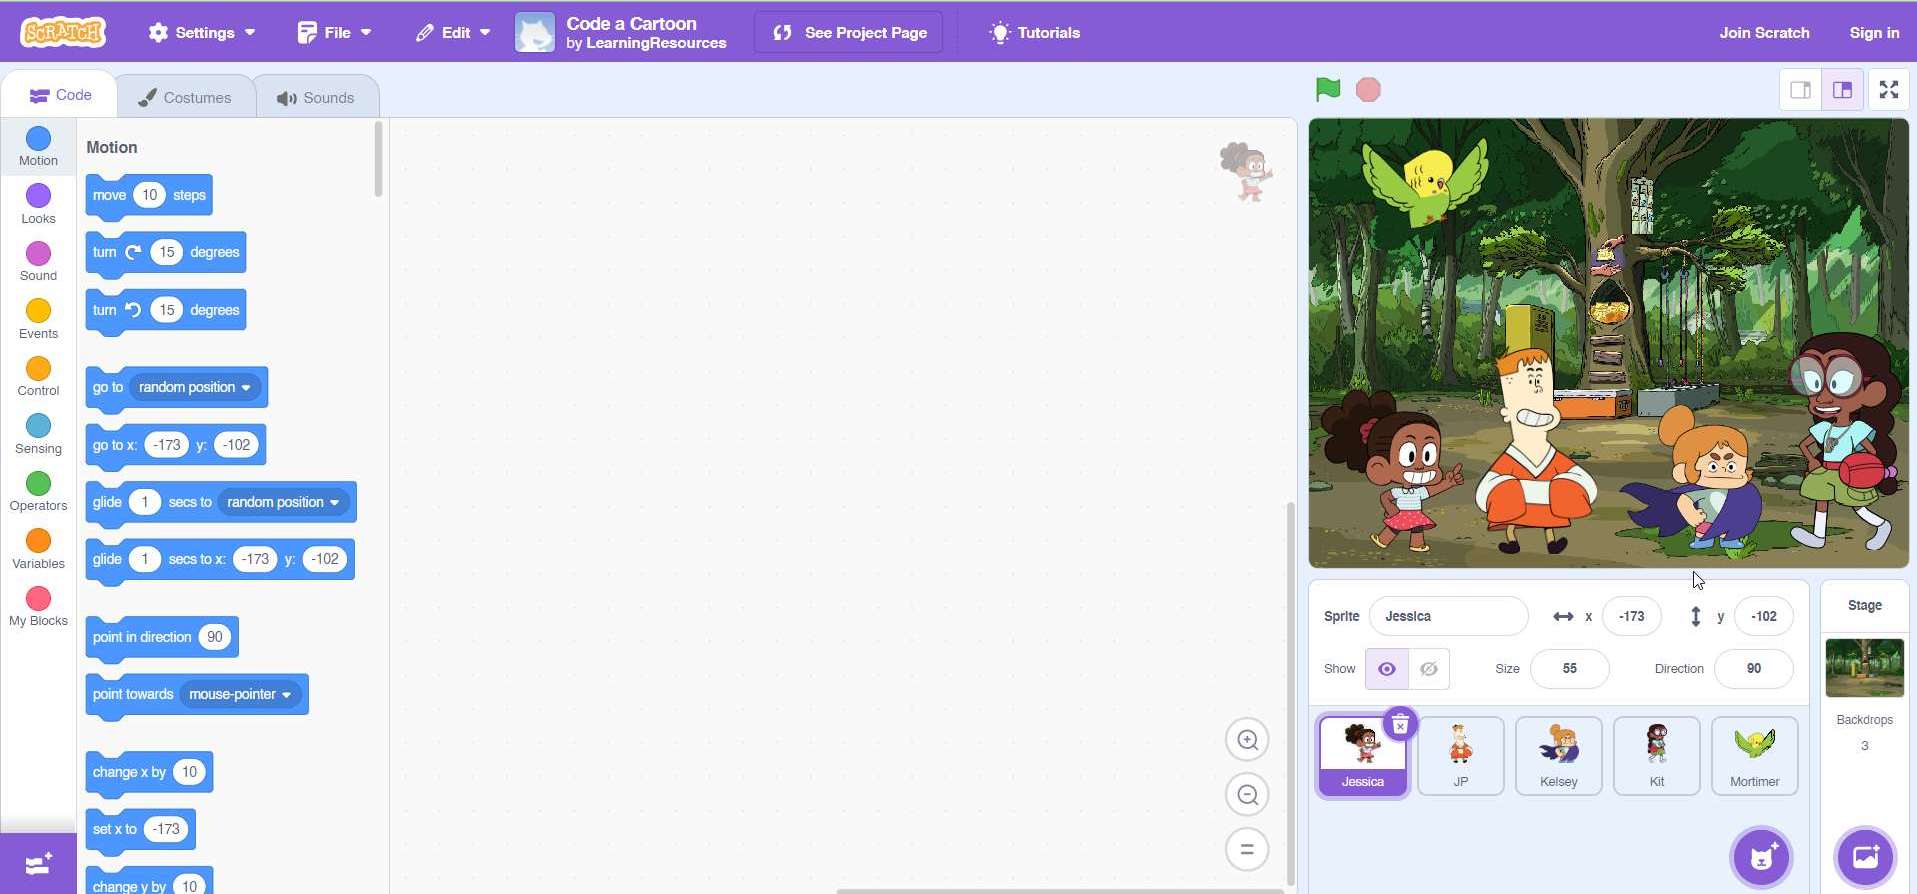Select the Kelsey sprite thumbnail

point(1559,756)
